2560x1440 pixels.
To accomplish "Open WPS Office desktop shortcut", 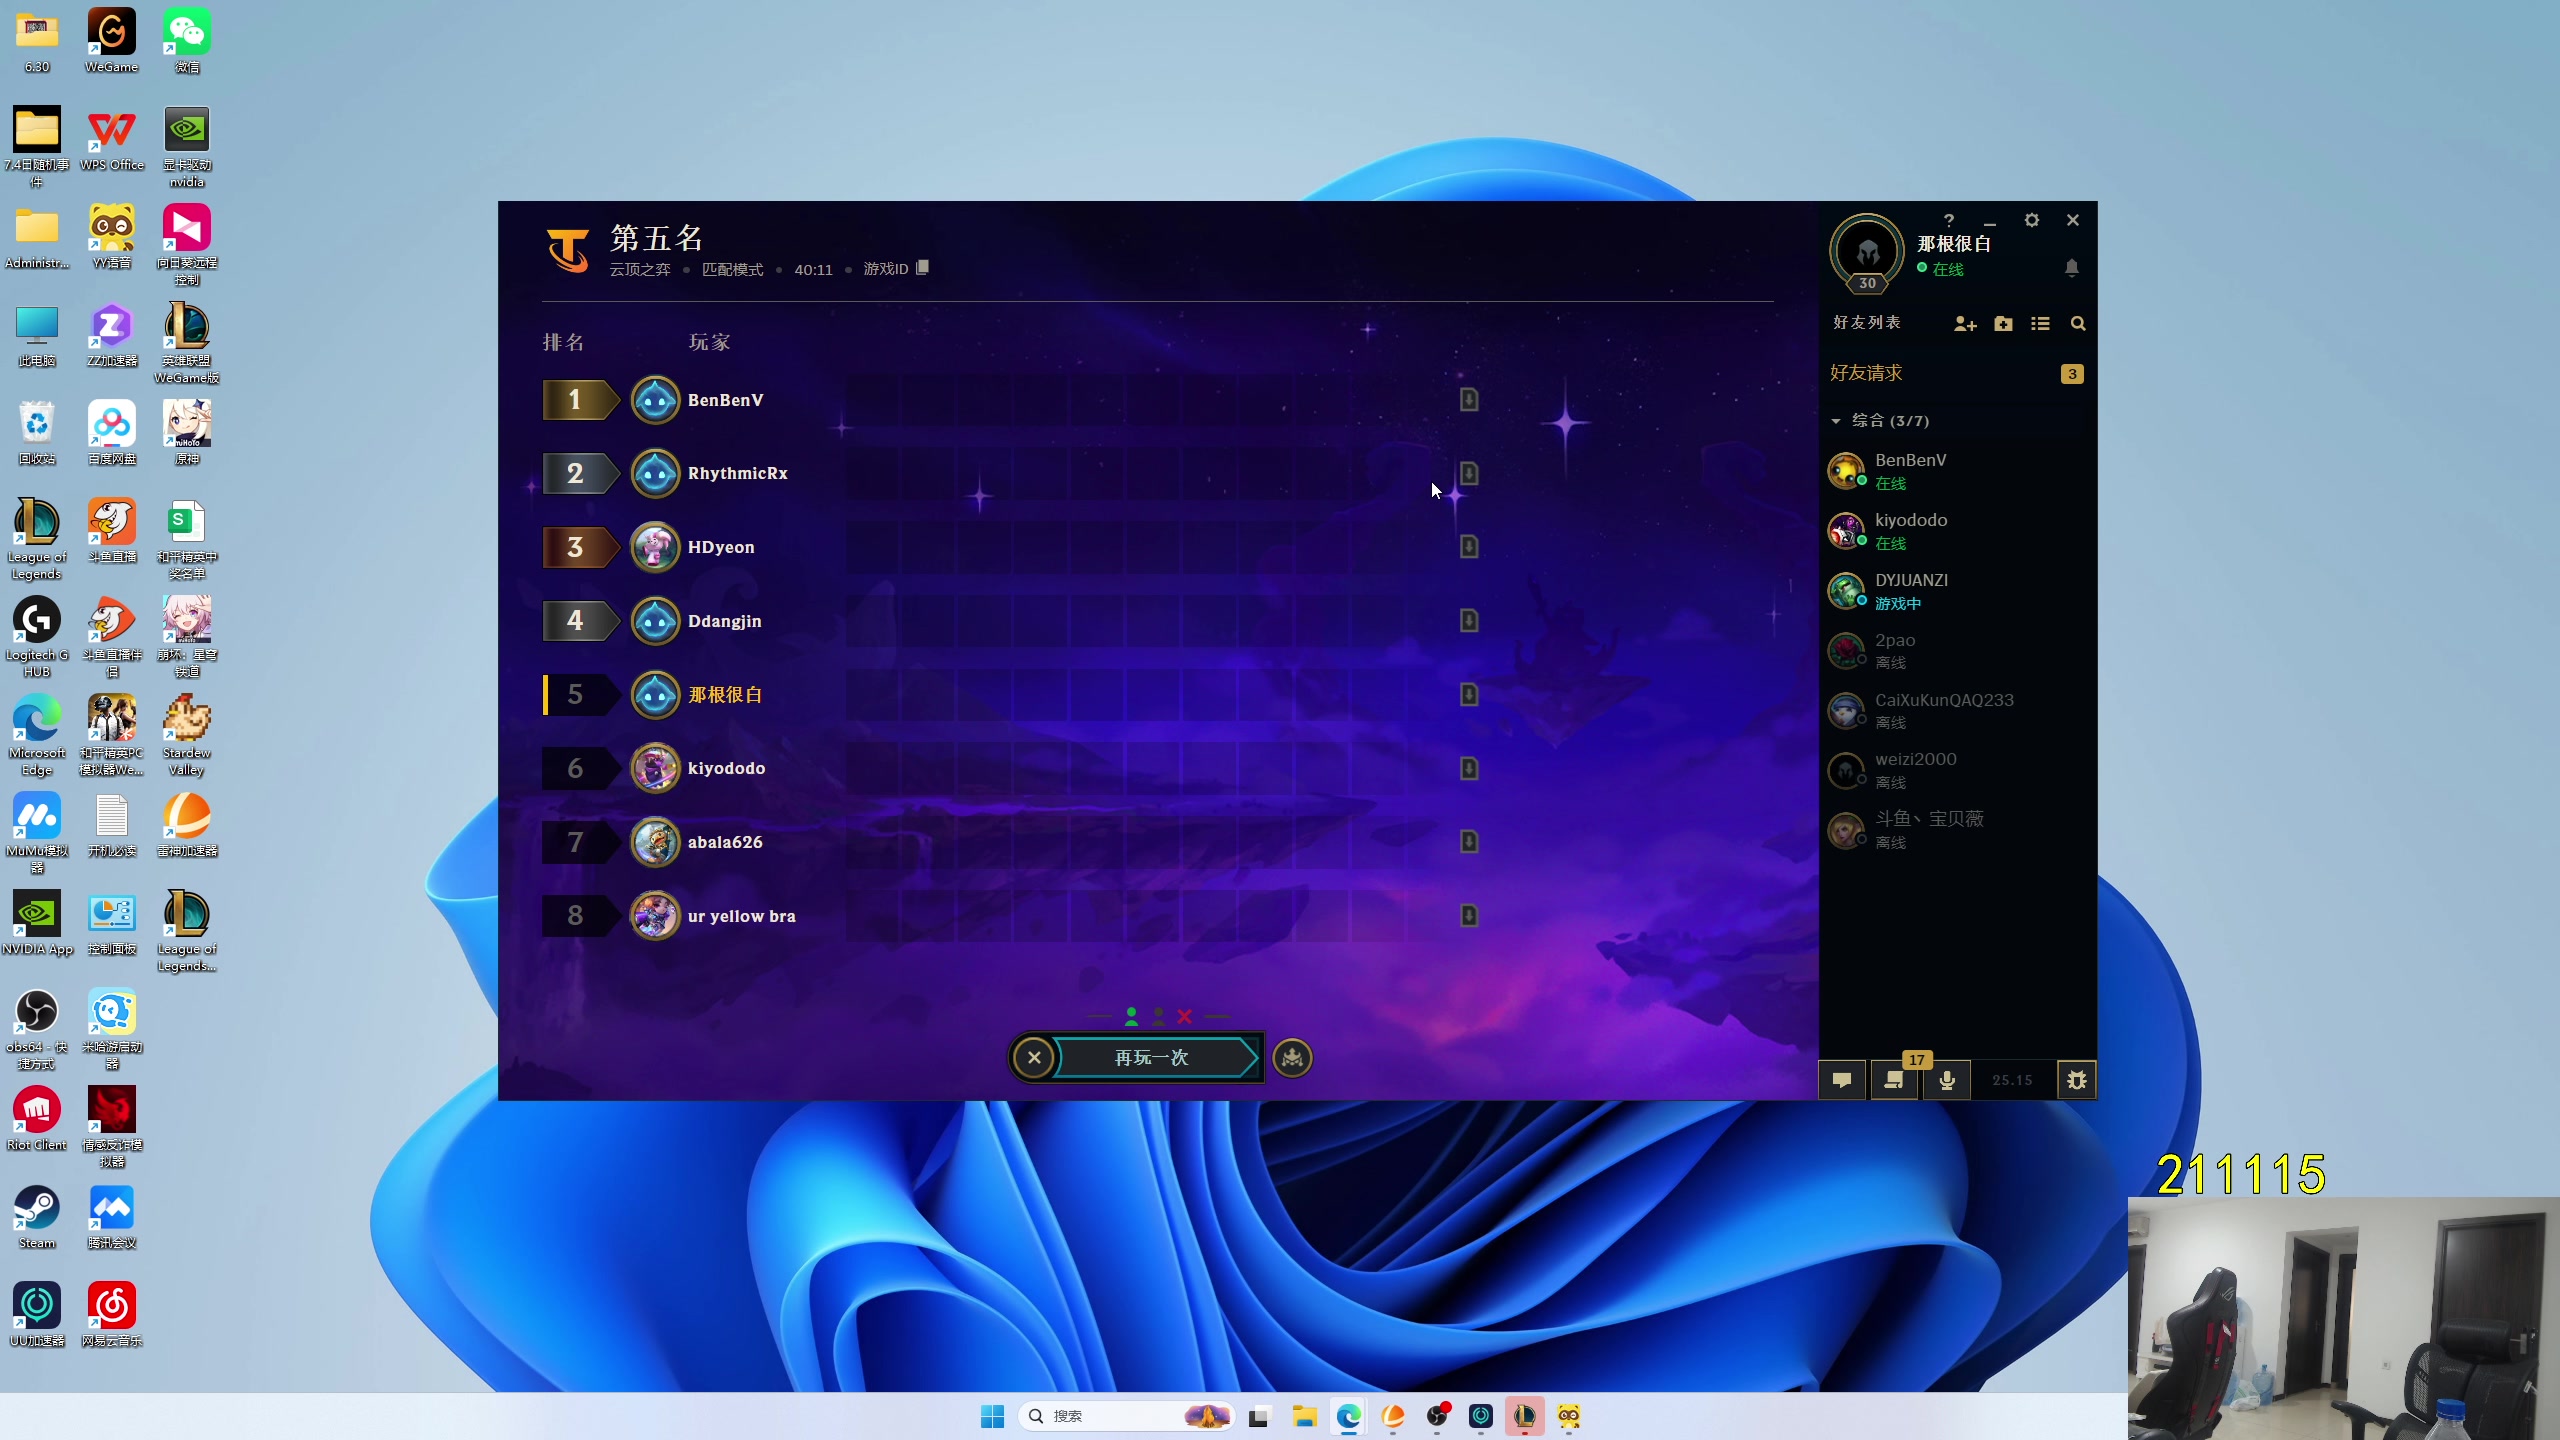I will click(111, 138).
